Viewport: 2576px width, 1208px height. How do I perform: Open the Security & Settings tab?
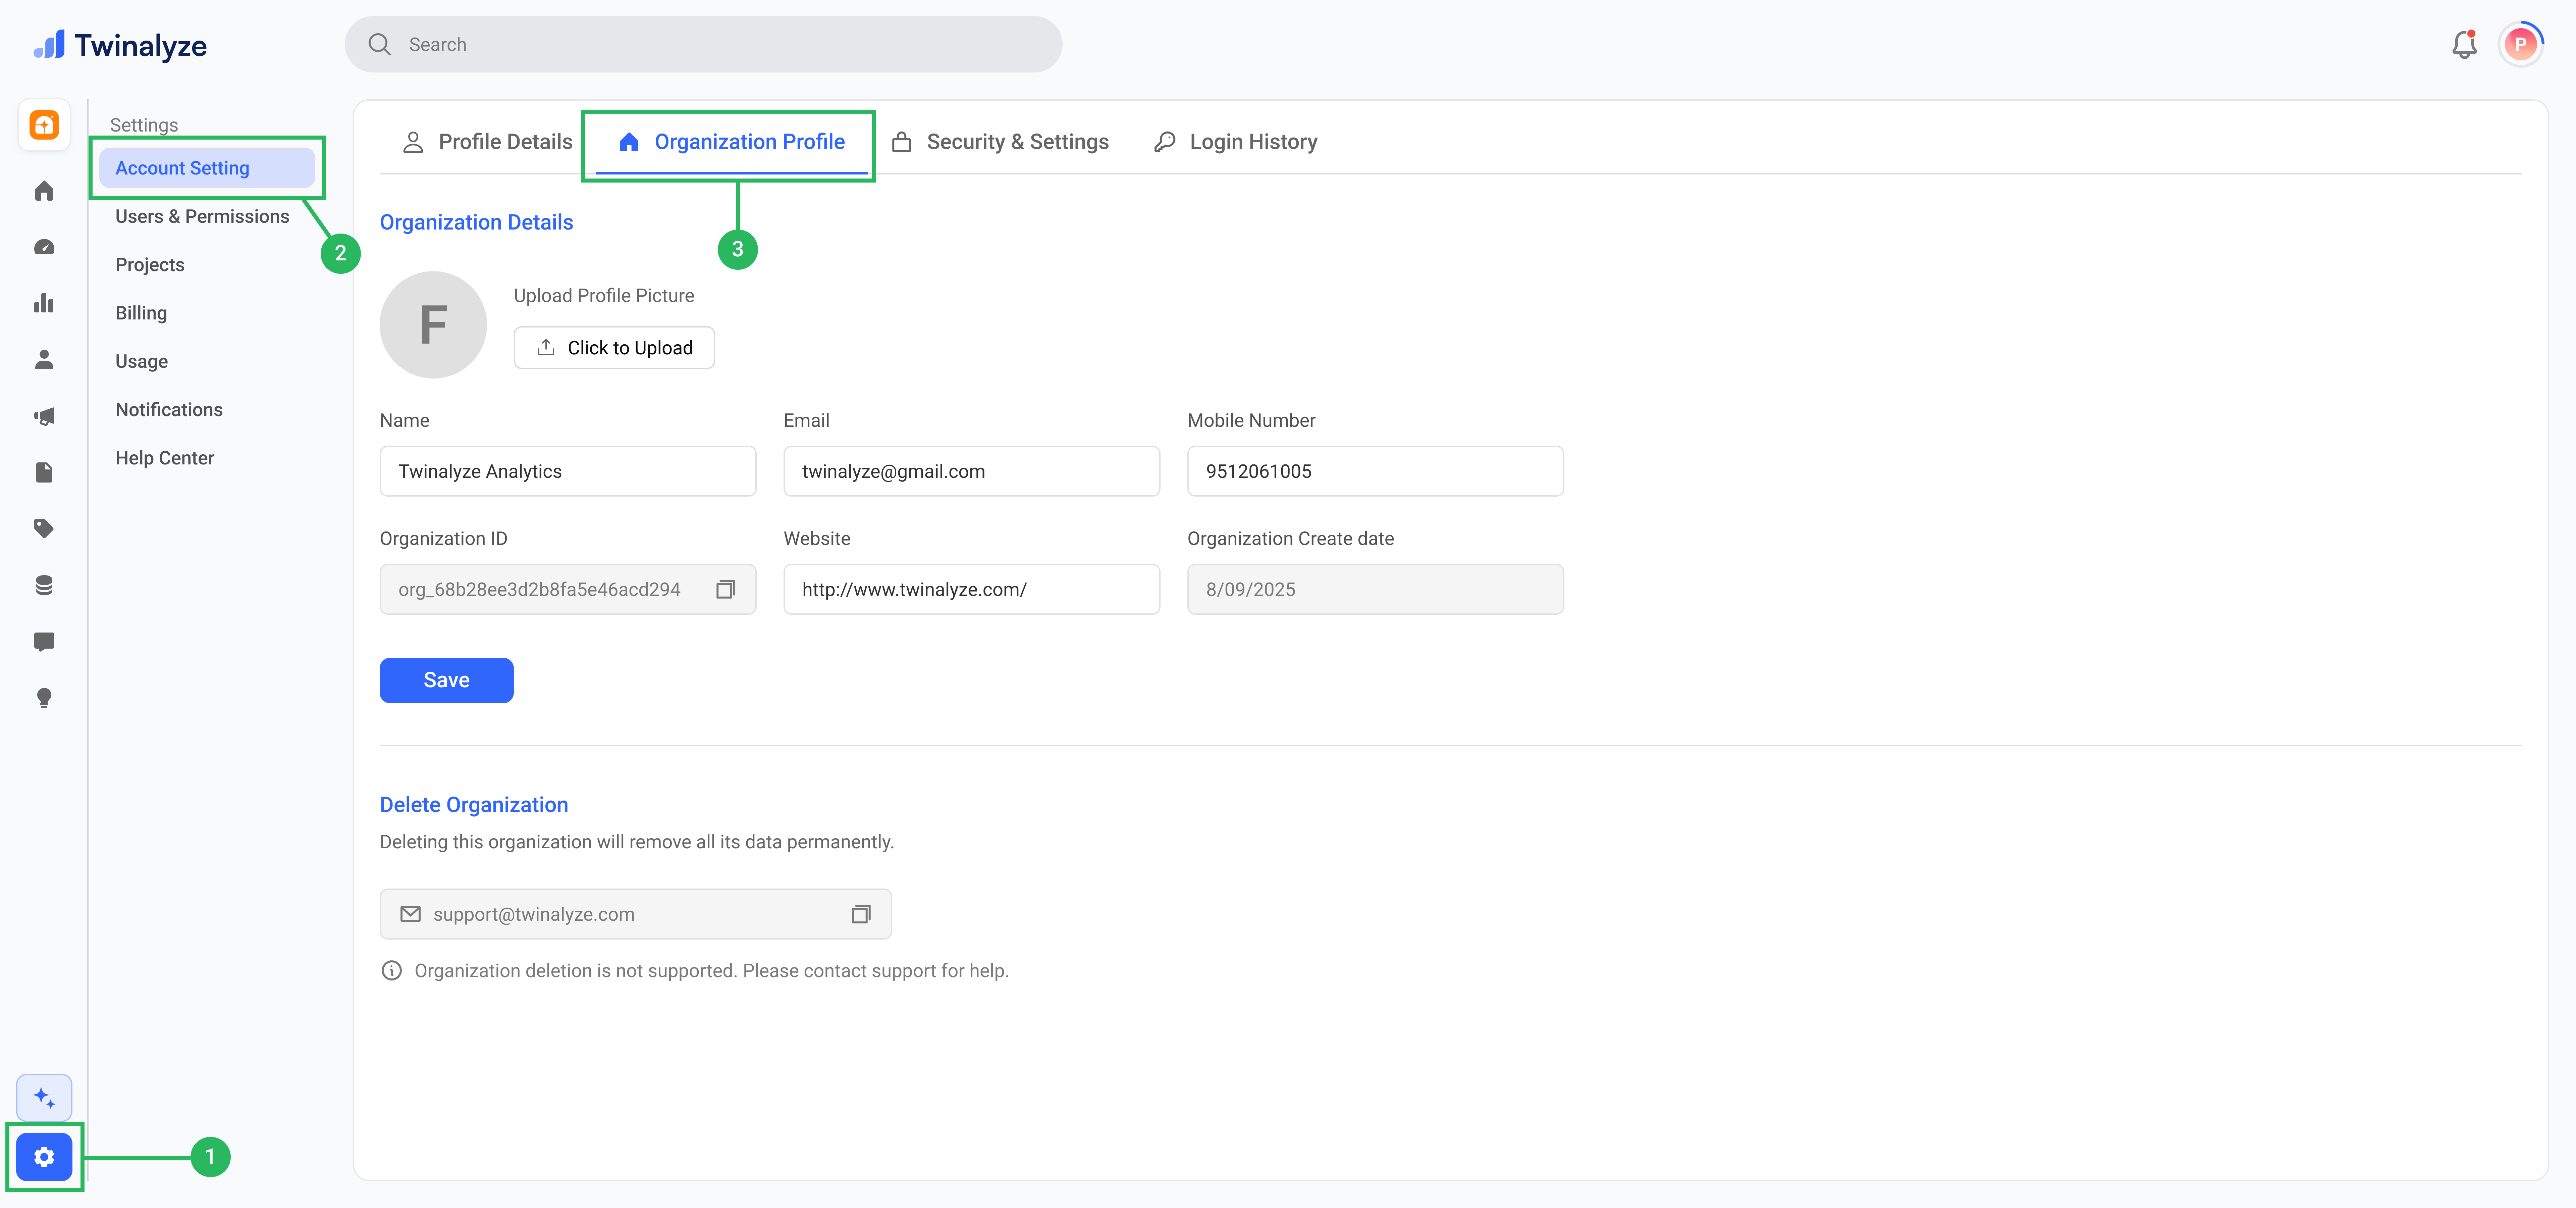[1000, 142]
